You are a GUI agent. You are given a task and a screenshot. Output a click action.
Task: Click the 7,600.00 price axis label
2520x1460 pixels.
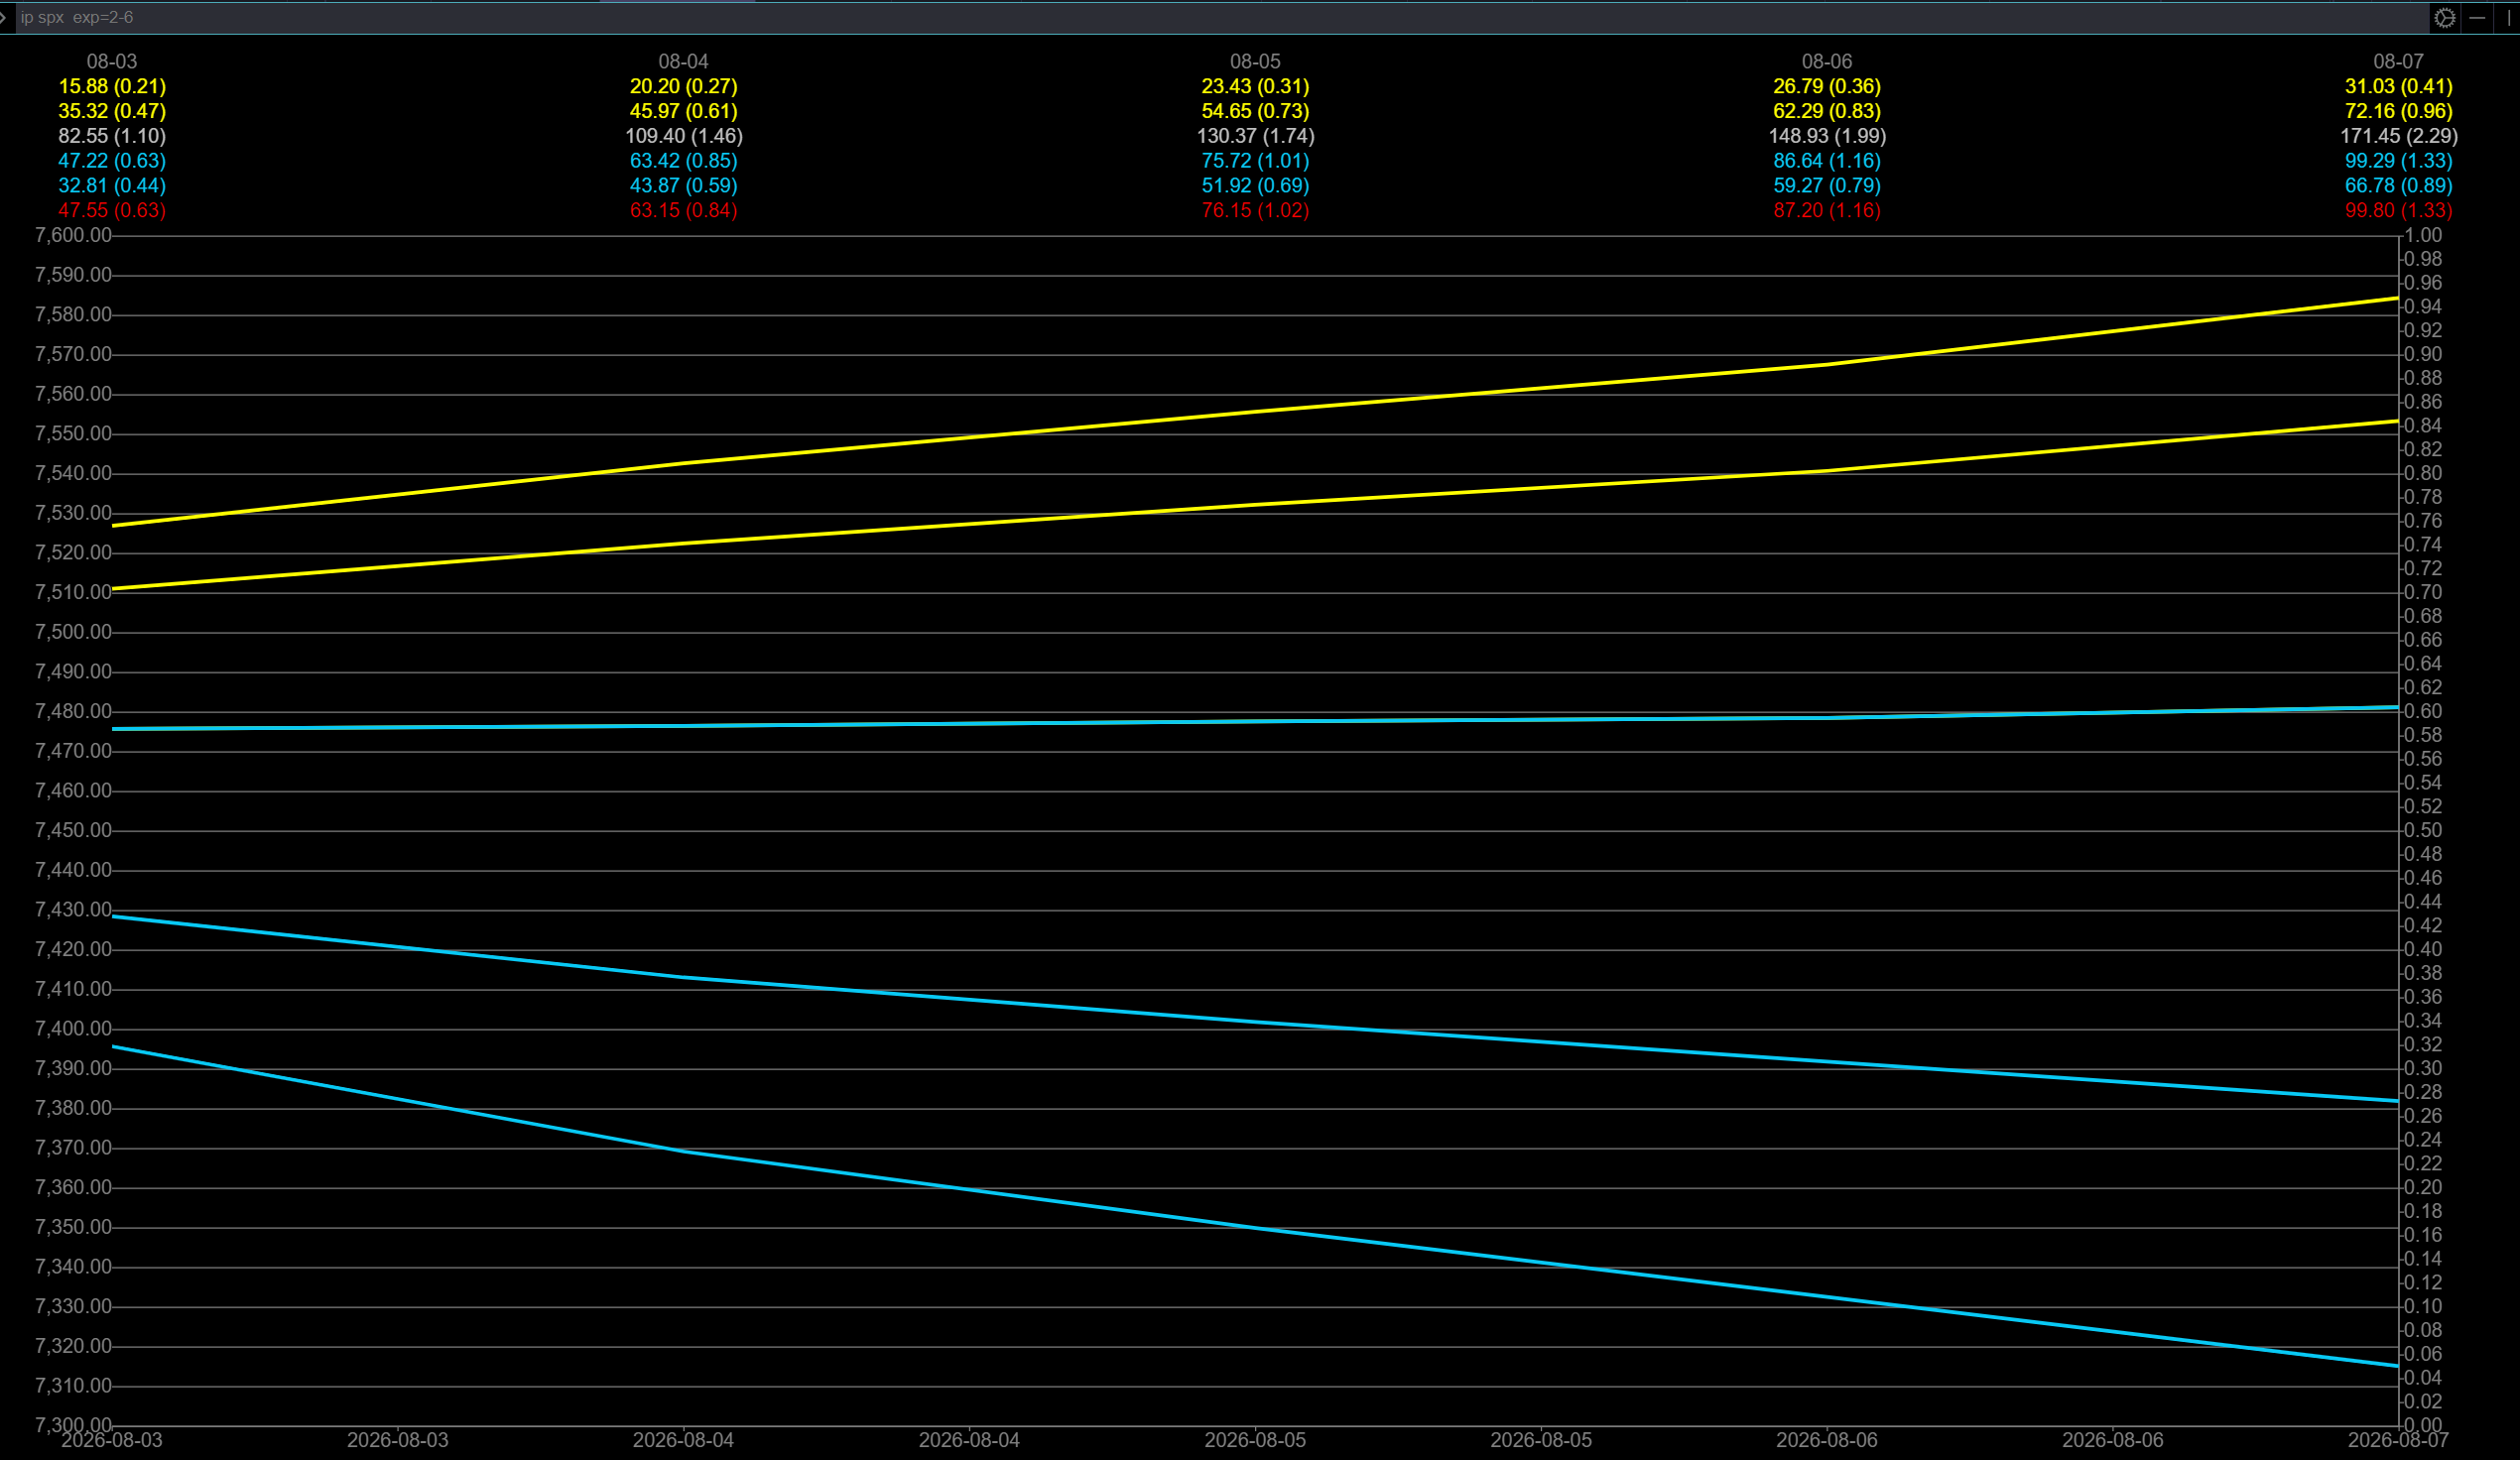coord(73,236)
